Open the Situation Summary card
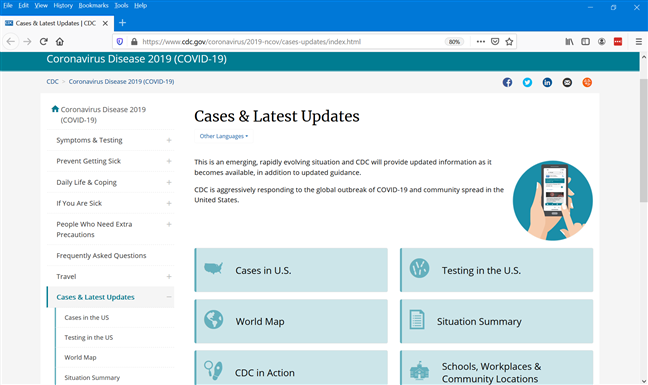The height and width of the screenshot is (385, 648). [x=496, y=321]
